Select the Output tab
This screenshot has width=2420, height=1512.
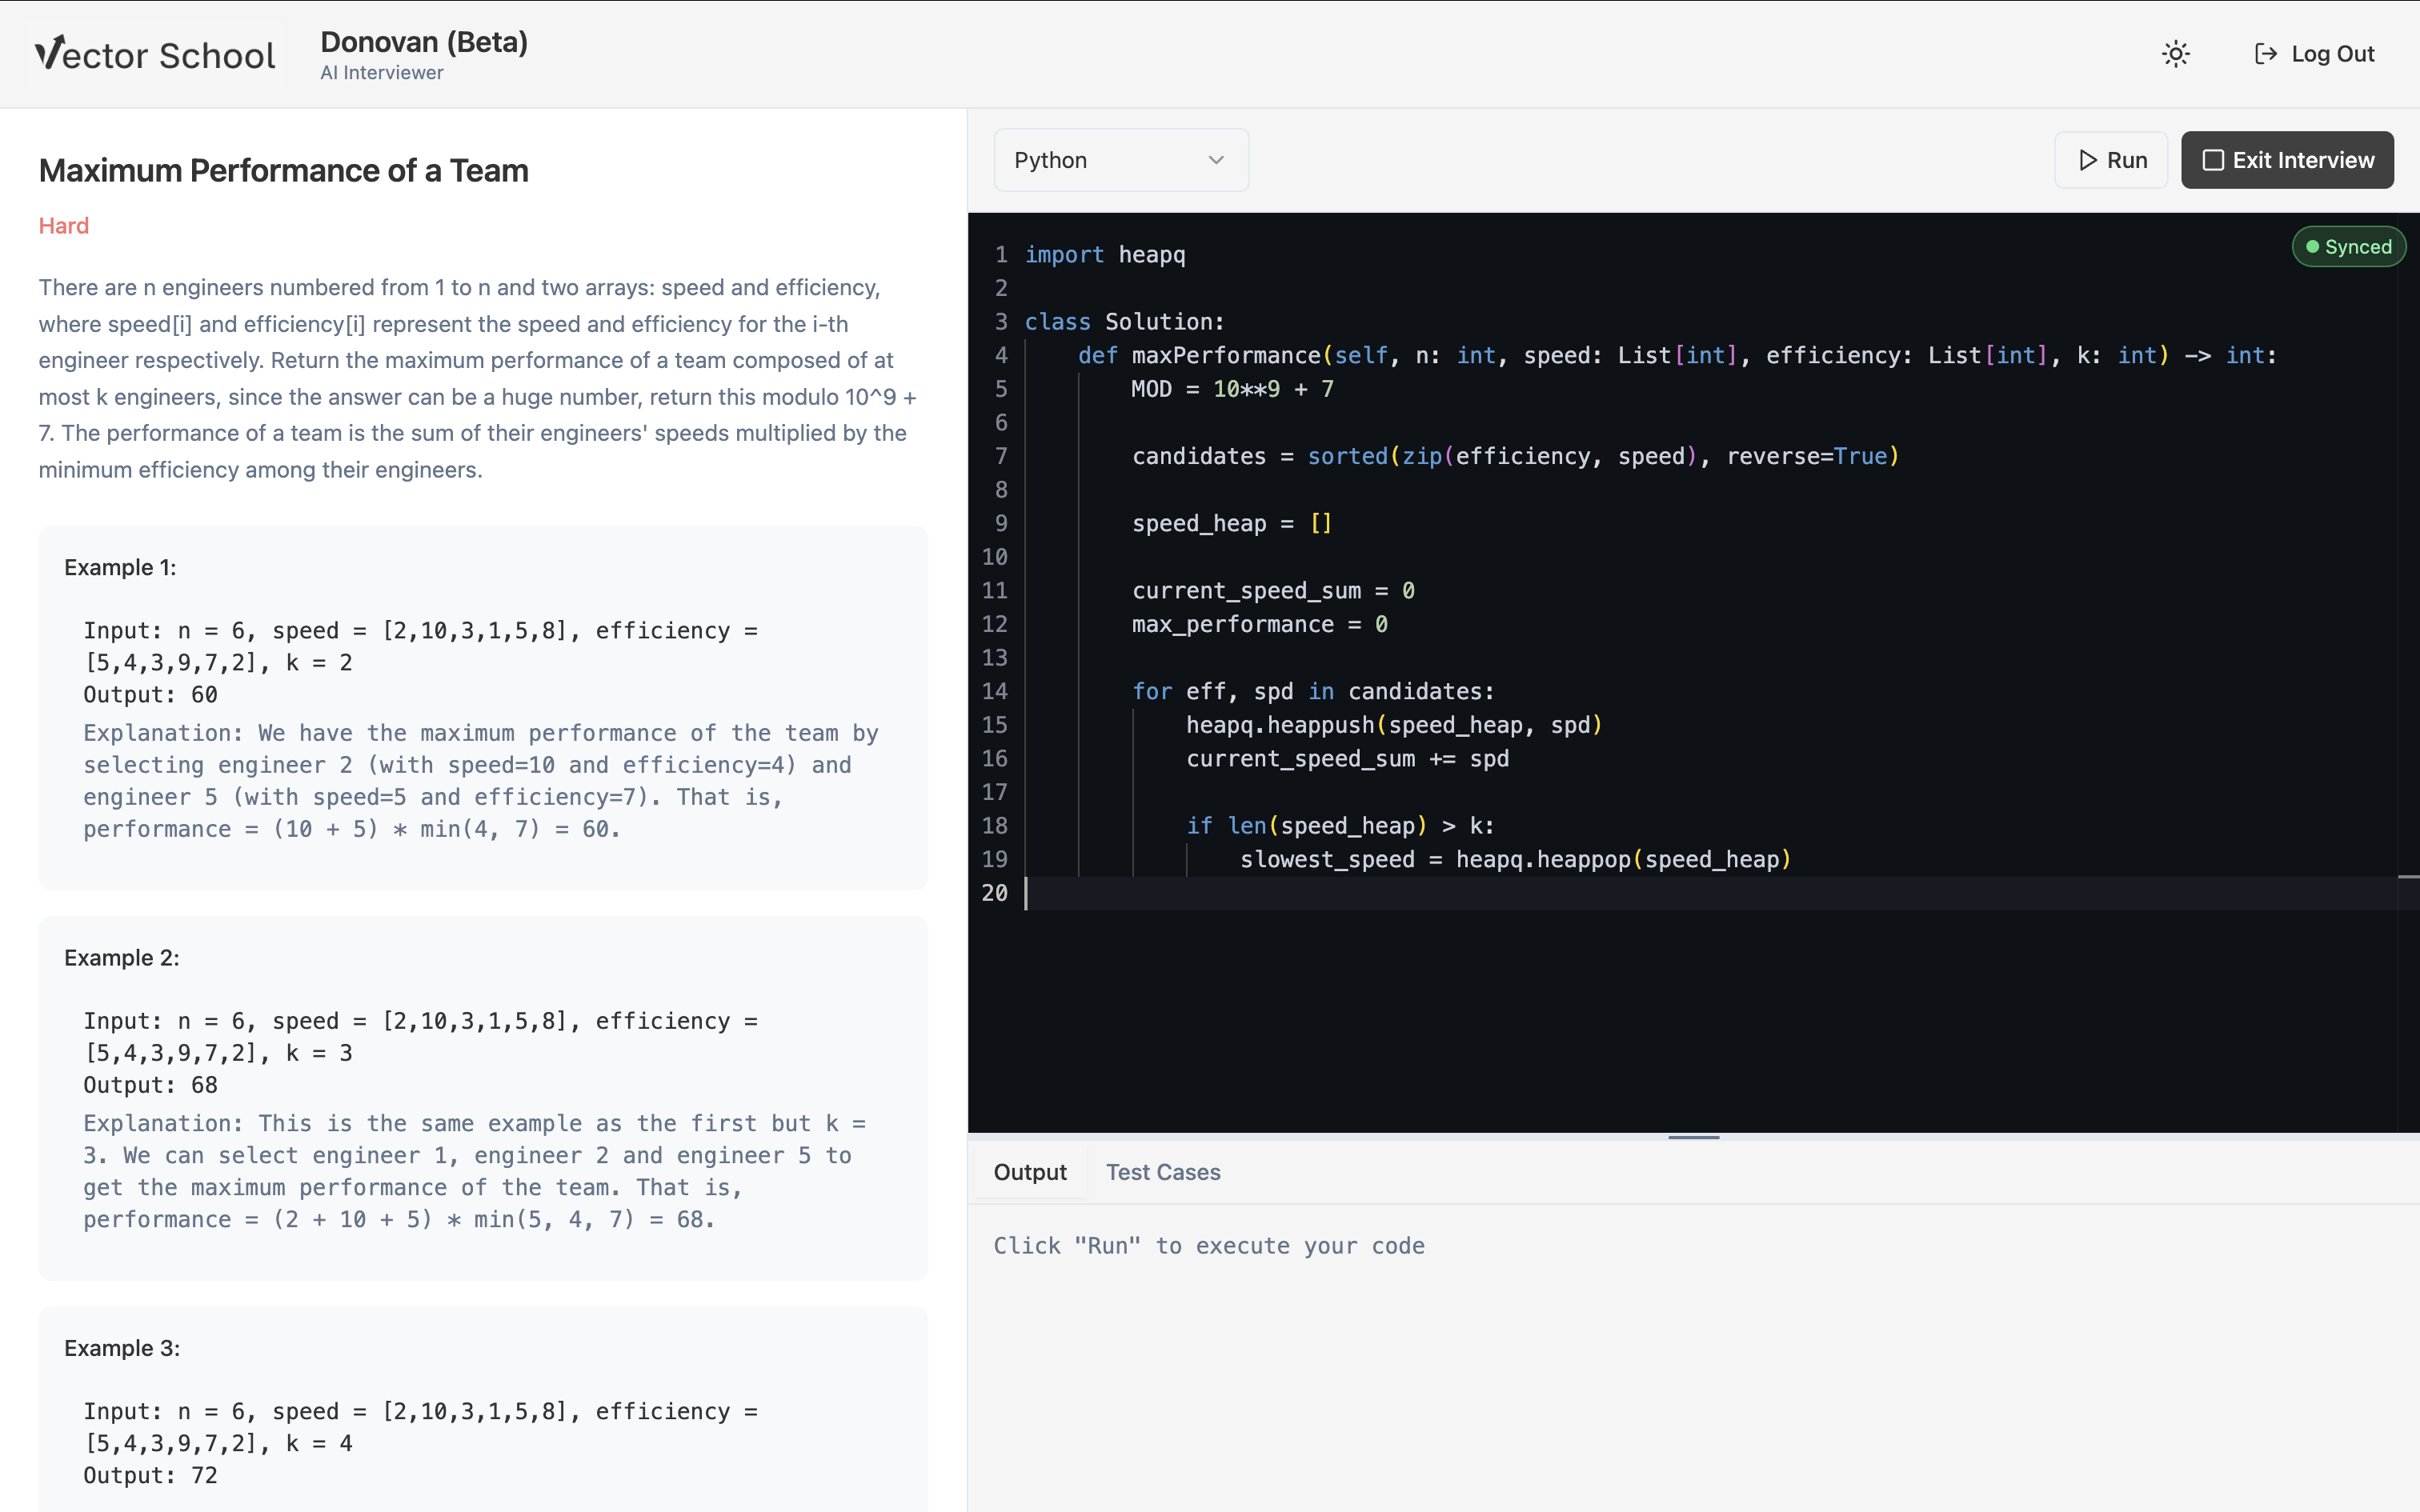[x=1029, y=1172]
